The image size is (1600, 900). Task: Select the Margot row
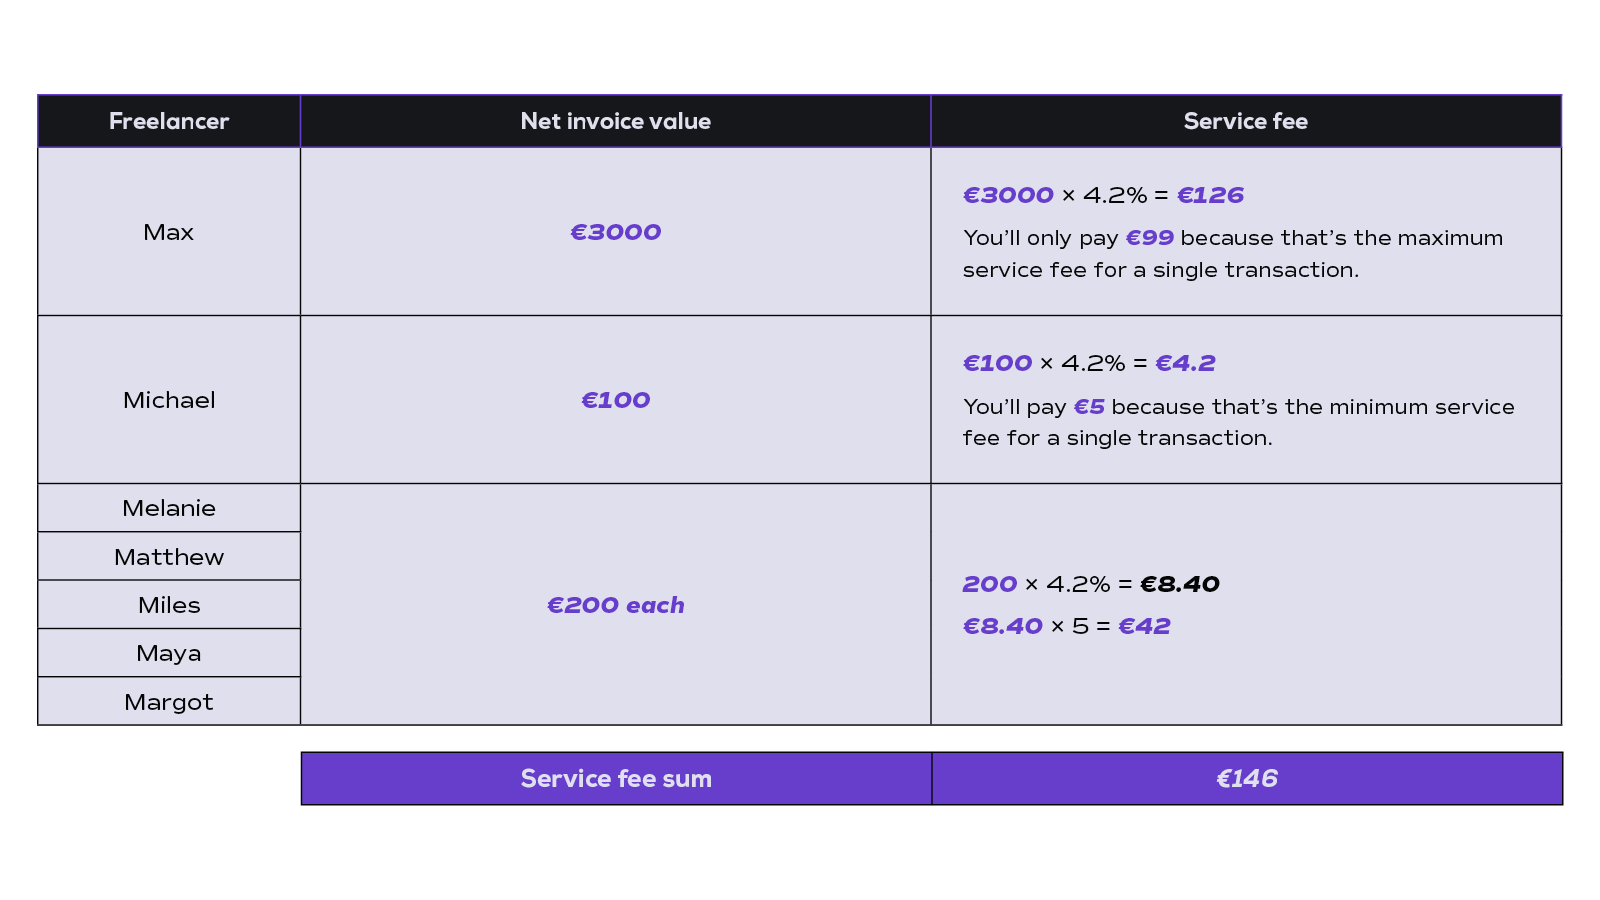tap(169, 702)
